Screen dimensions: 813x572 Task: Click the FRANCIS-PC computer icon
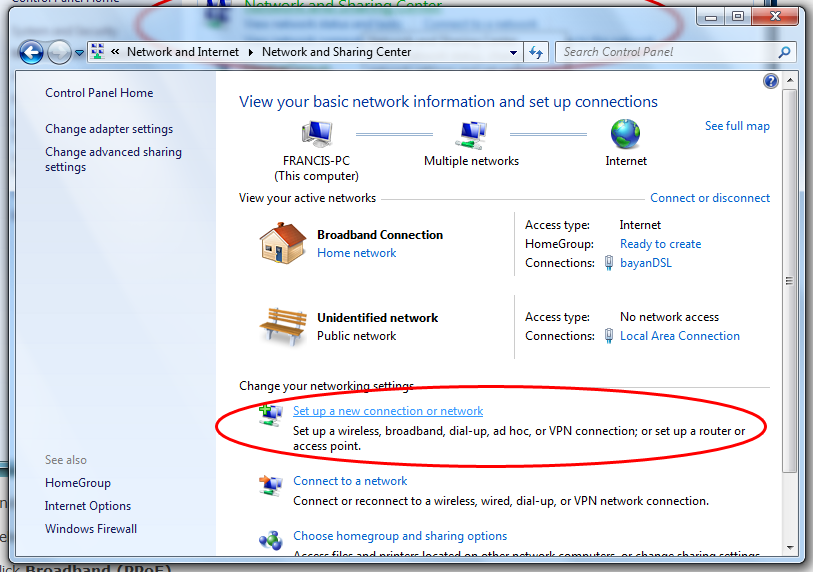(x=317, y=133)
